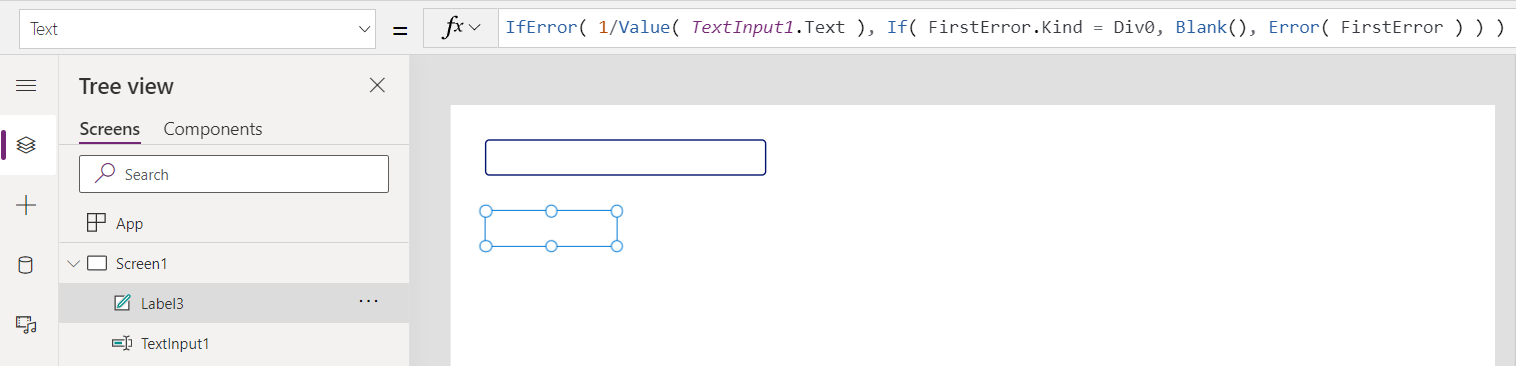Open the Data cylinder icon
Viewport: 1516px width, 366px height.
tap(26, 265)
